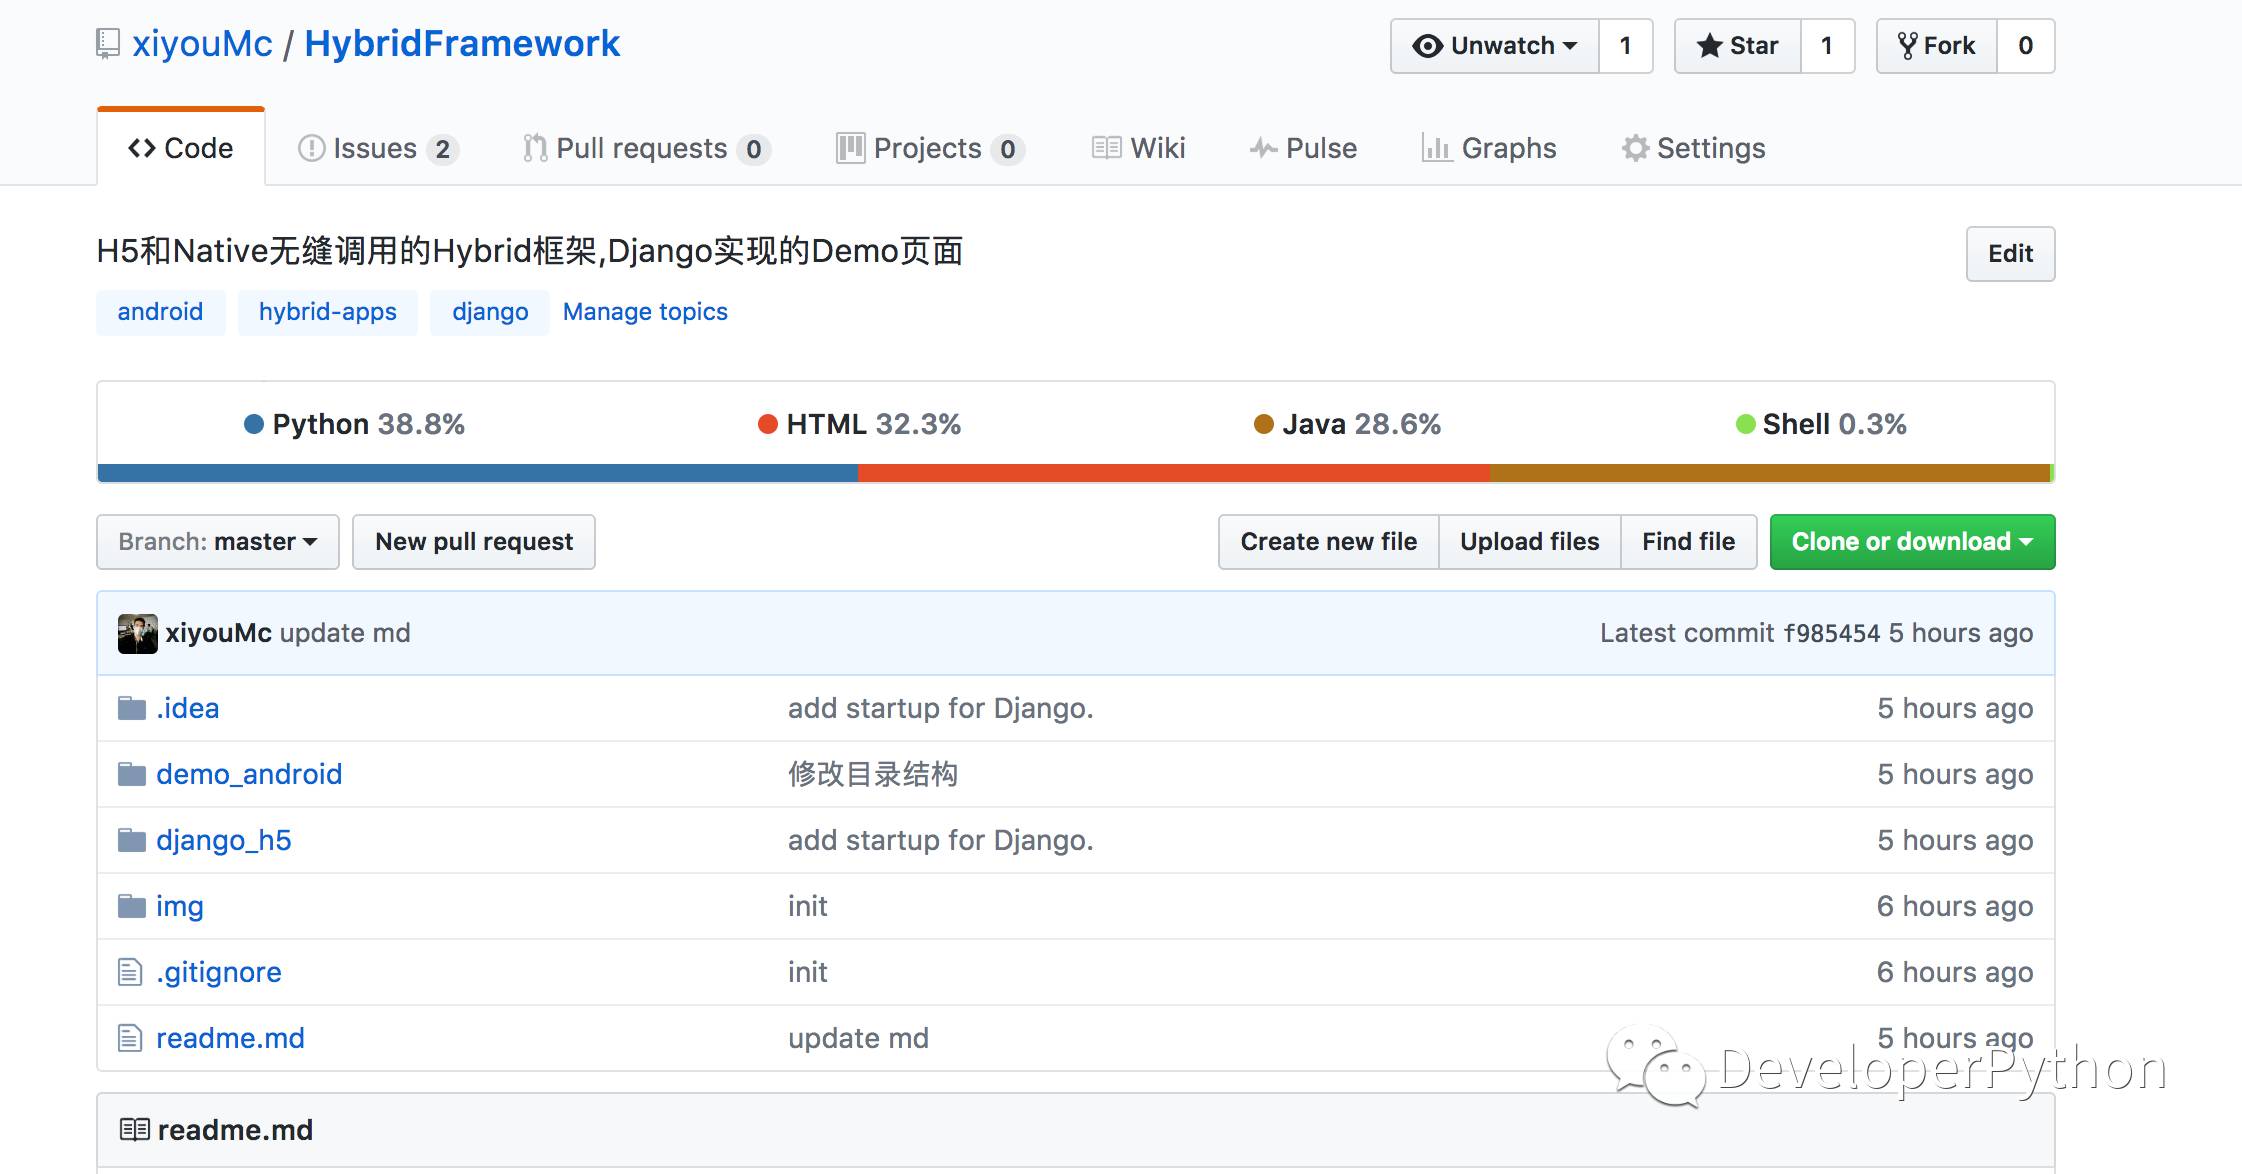The height and width of the screenshot is (1174, 2242).
Task: Click Java 28.6% language label
Action: click(1348, 424)
